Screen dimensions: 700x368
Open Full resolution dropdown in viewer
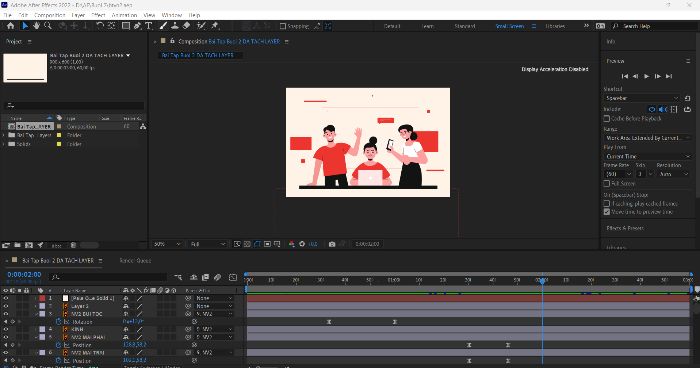(x=208, y=244)
